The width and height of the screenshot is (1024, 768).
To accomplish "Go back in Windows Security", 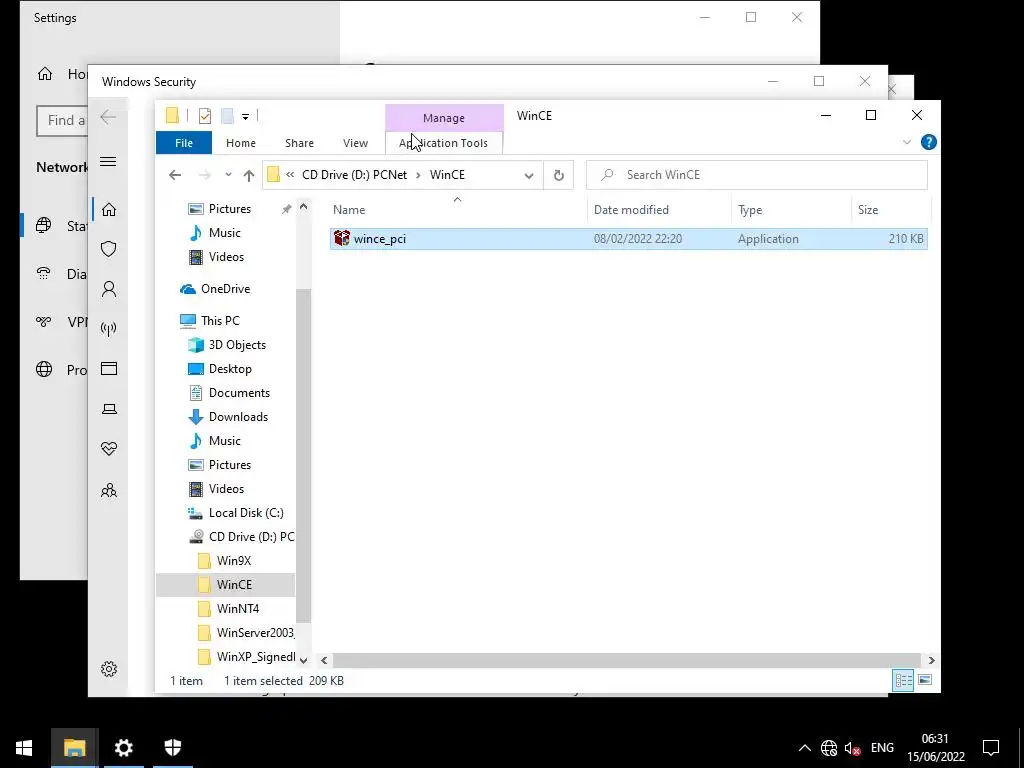I will click(108, 118).
